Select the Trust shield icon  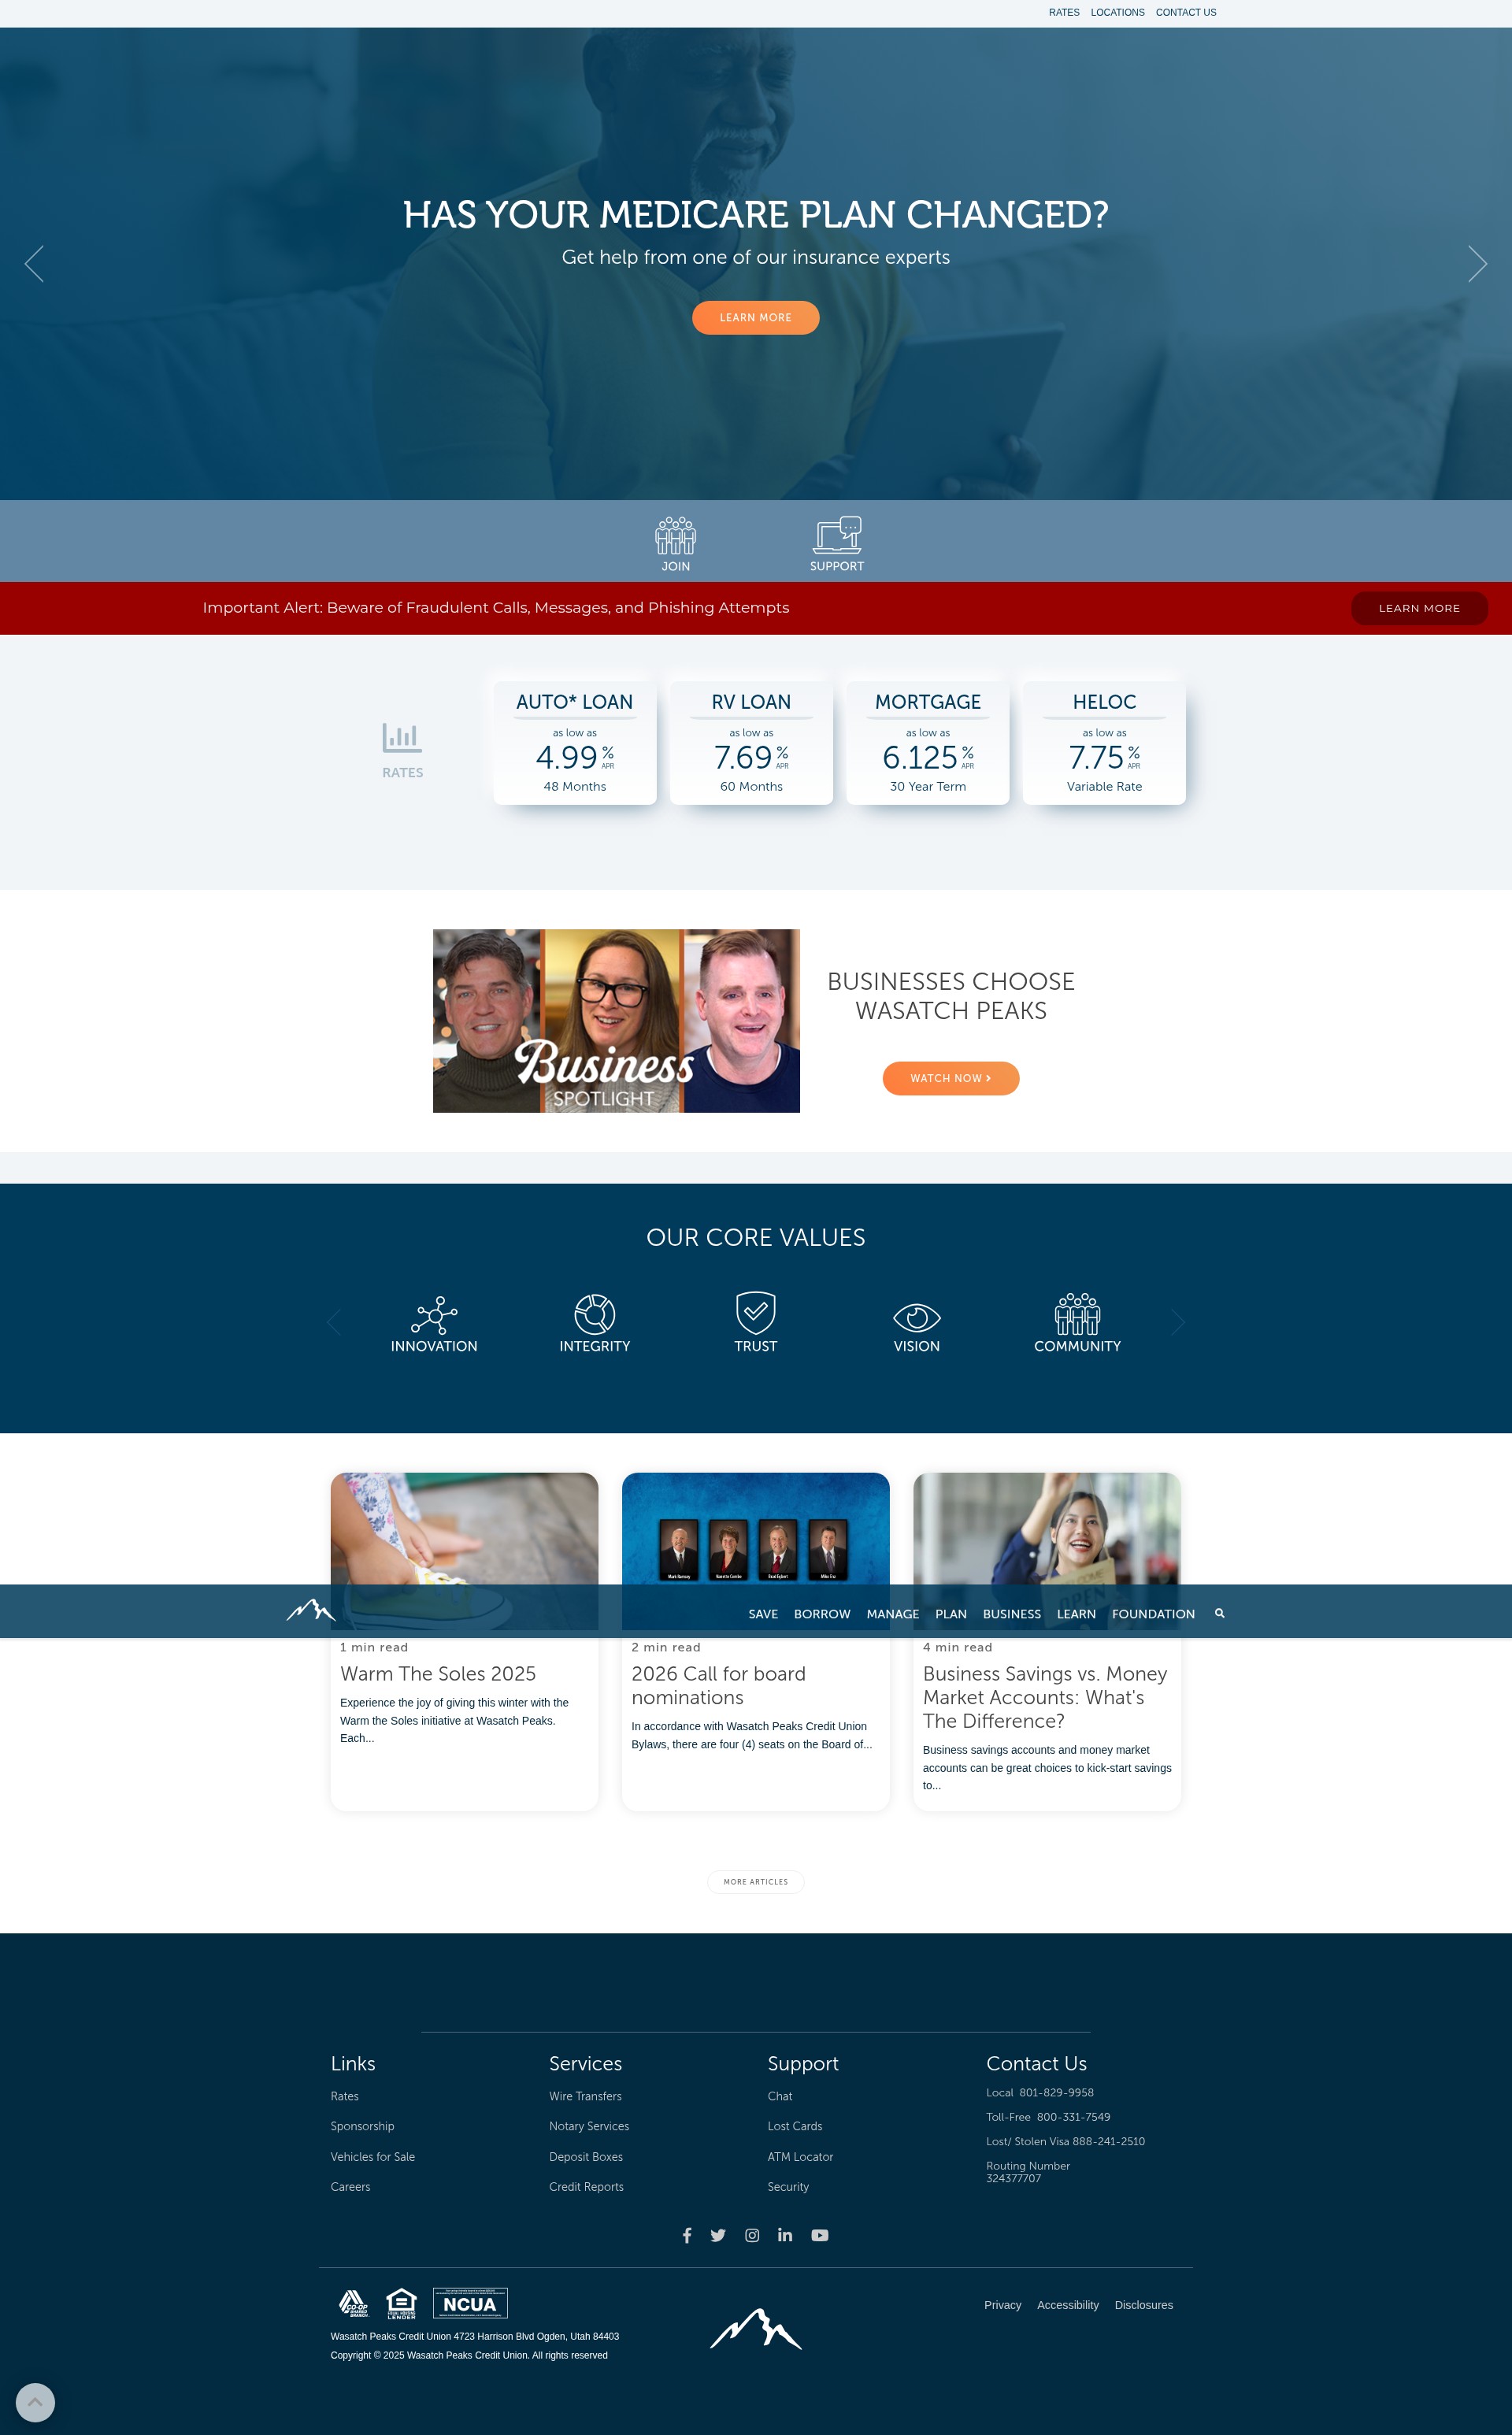point(756,1312)
